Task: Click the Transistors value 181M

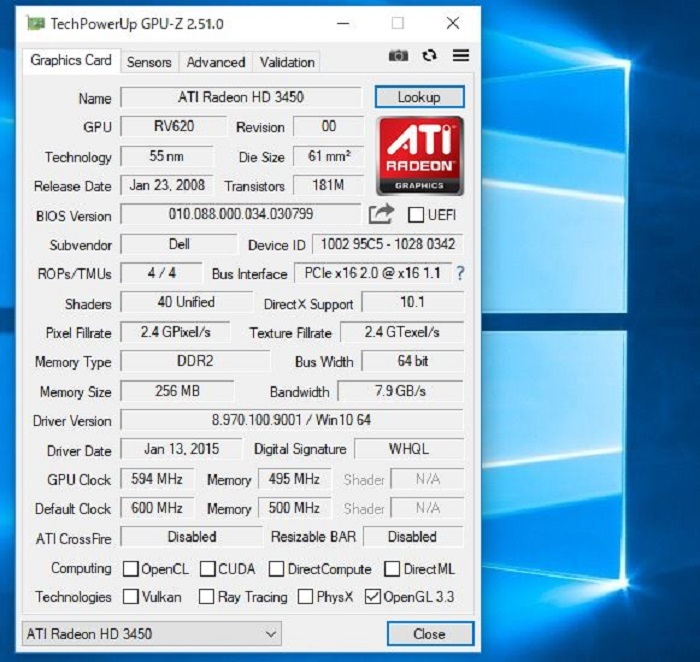Action: click(329, 185)
